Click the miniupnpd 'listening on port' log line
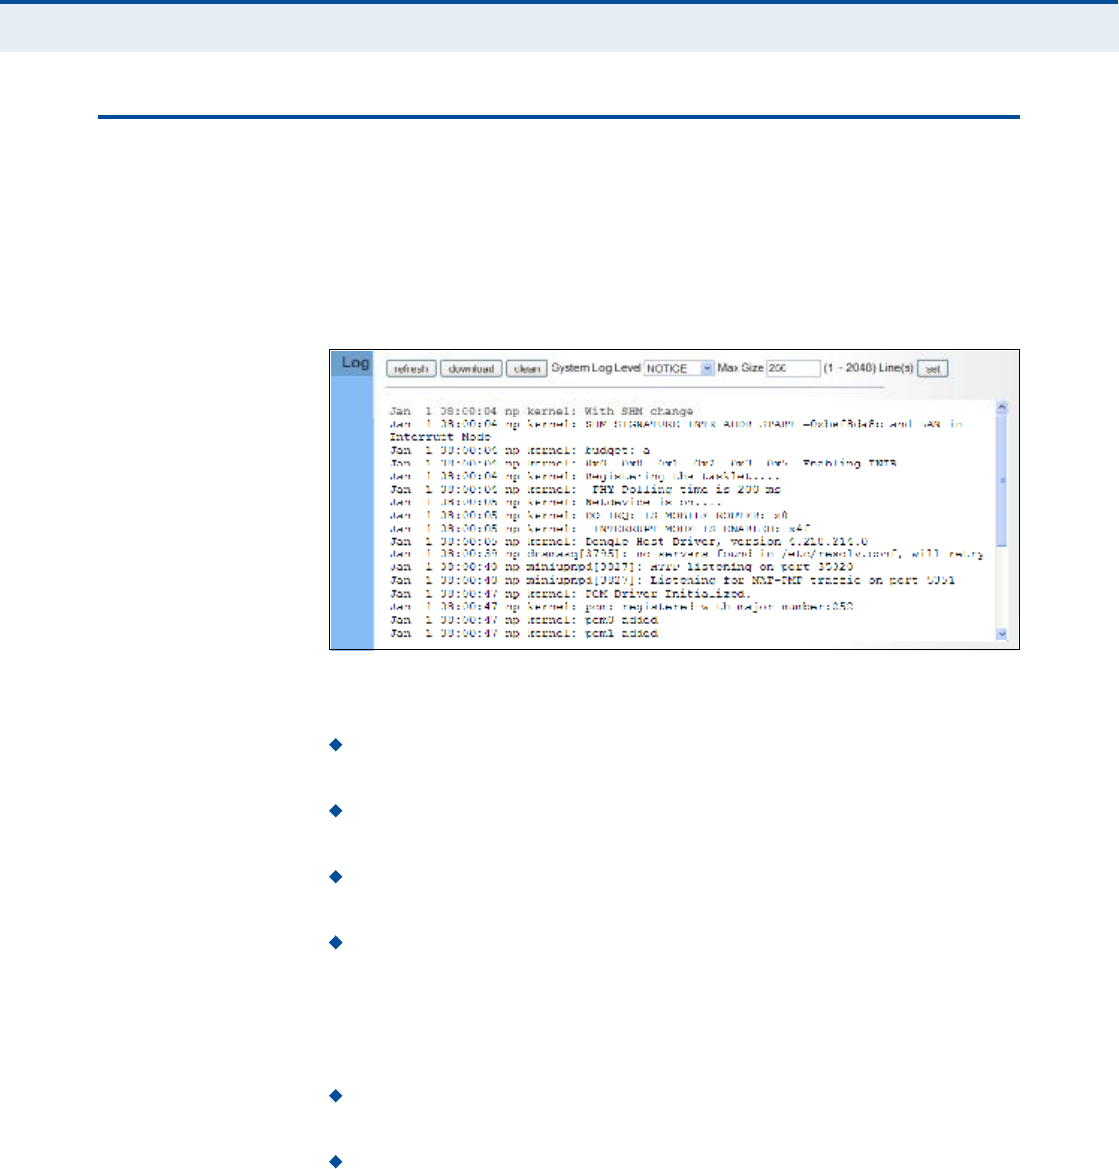The height and width of the screenshot is (1169, 1119). (621, 567)
